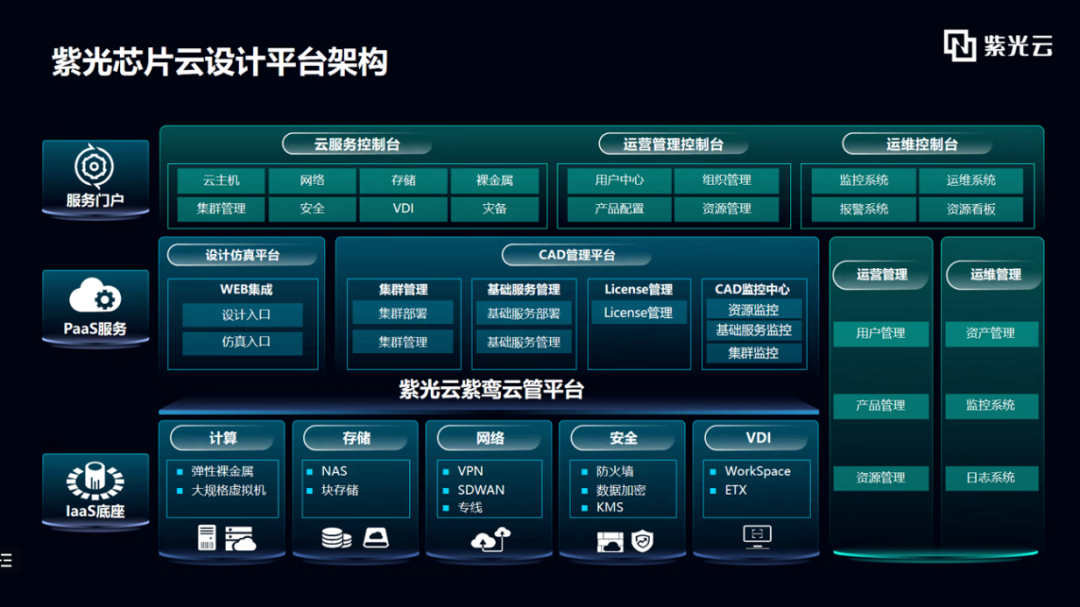Click the VDI tile in 云服务控制台
Screen dimensions: 1080x607
coord(403,209)
